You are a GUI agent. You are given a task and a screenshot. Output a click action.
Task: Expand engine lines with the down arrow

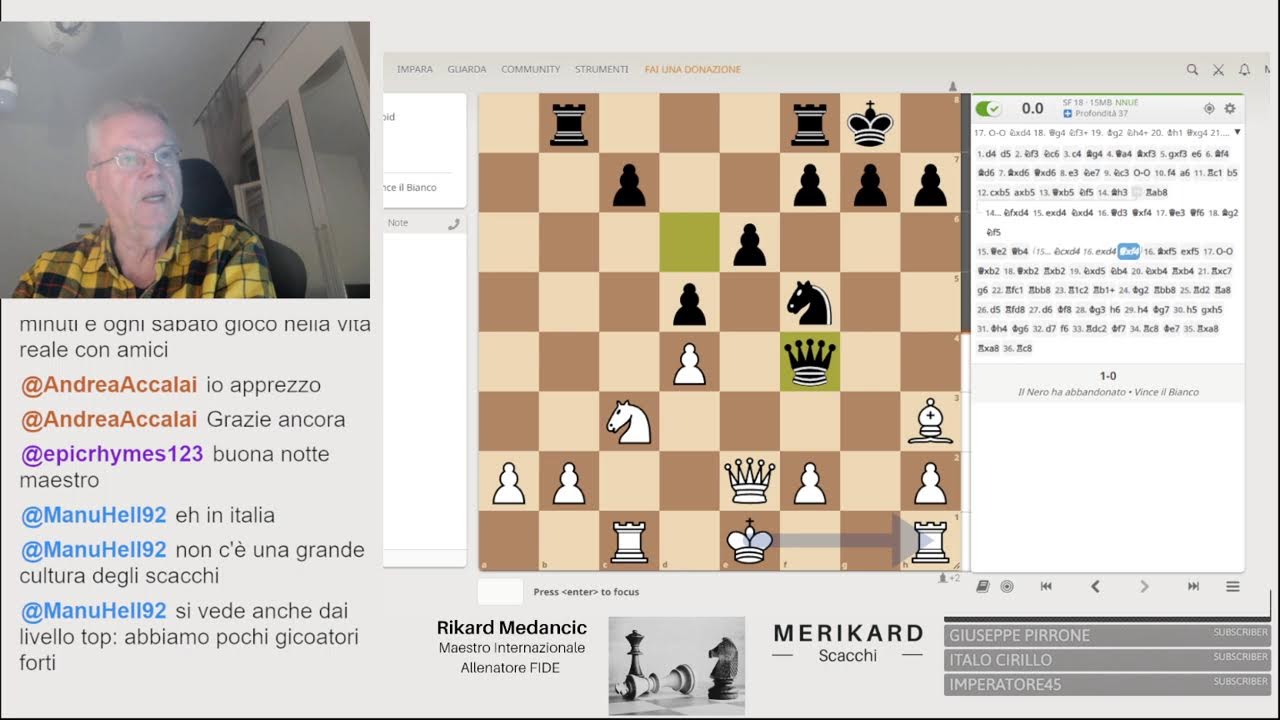point(1237,132)
